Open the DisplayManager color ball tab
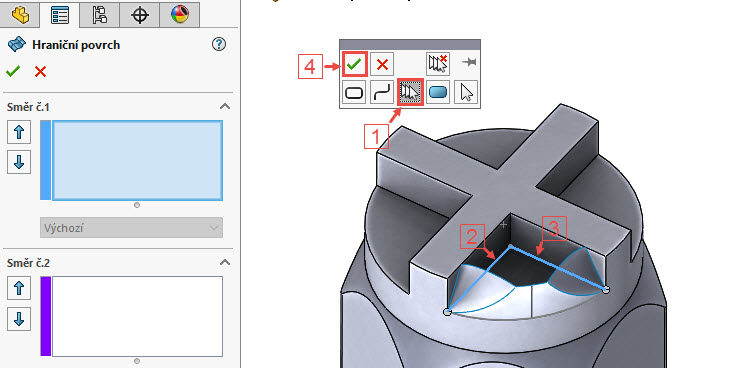750x368 pixels. [x=180, y=14]
